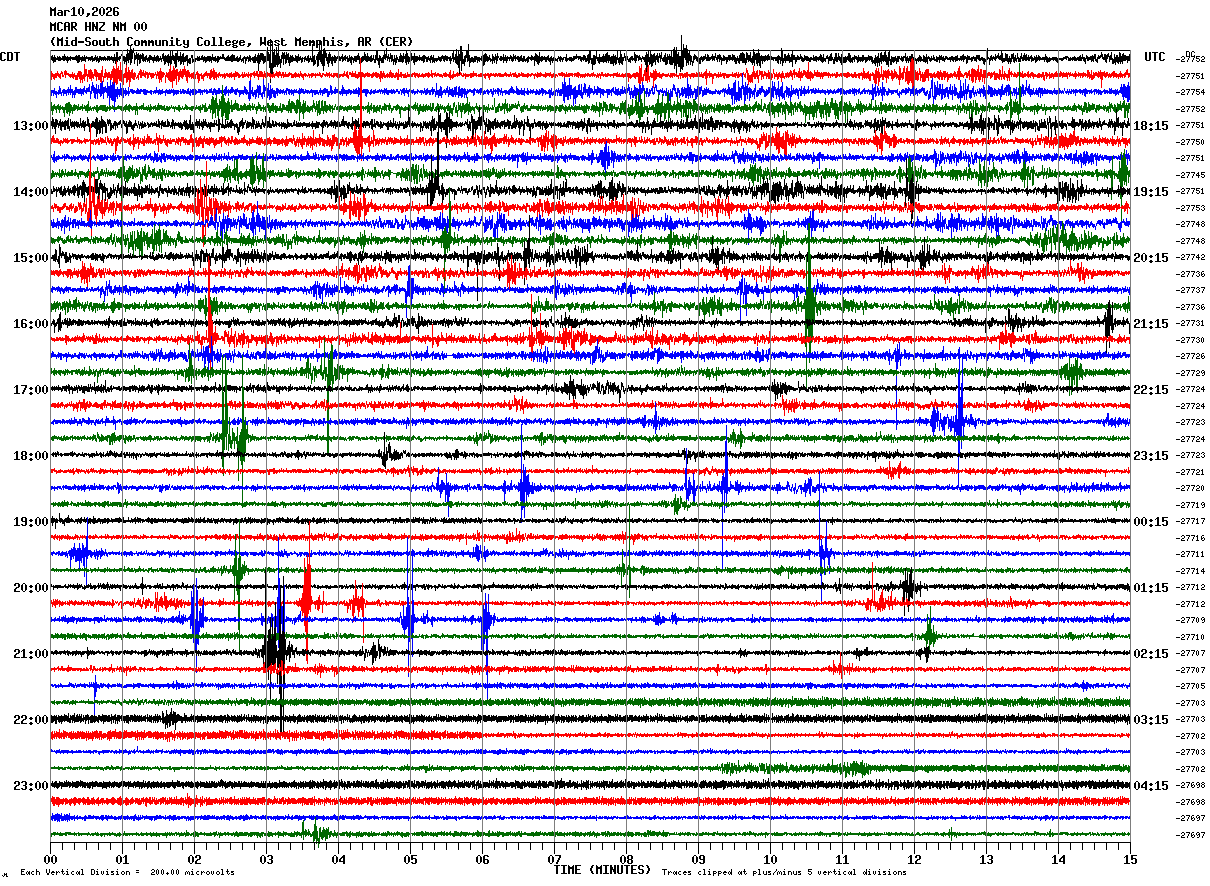
Task: Click the DC offset value '-27742'
Action: 1191,258
